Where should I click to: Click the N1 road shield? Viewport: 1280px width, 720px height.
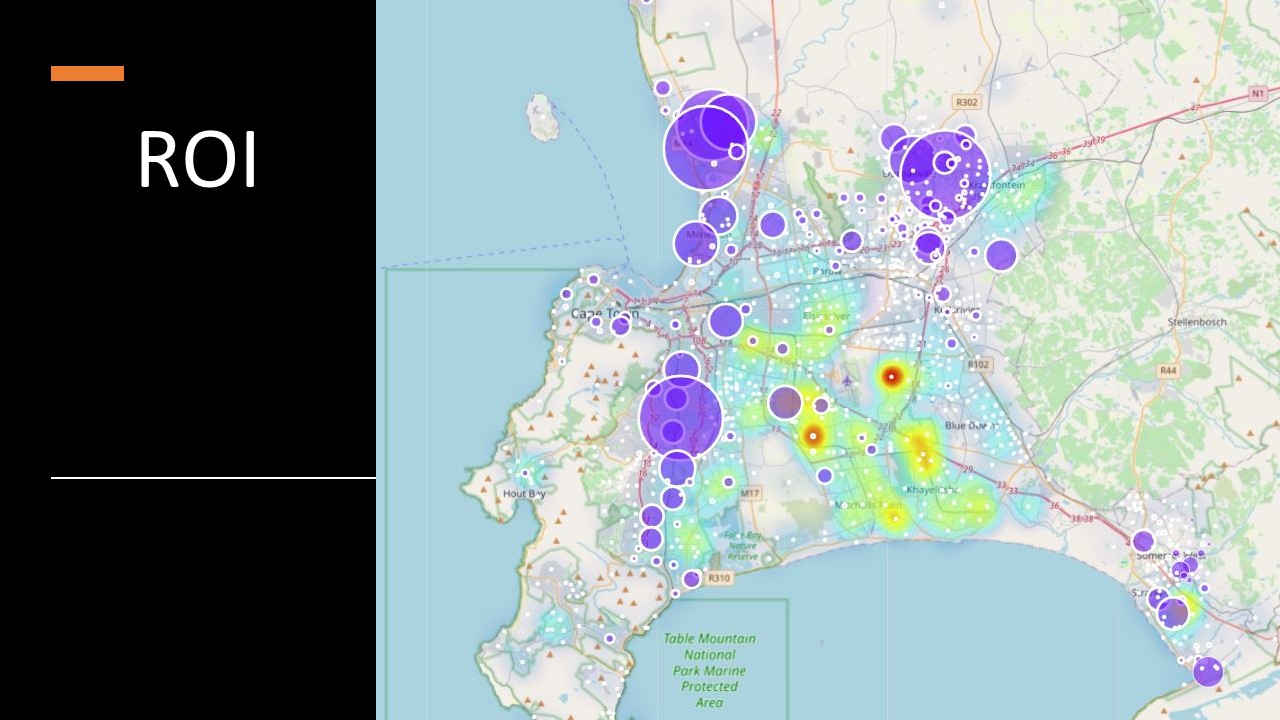click(1258, 93)
